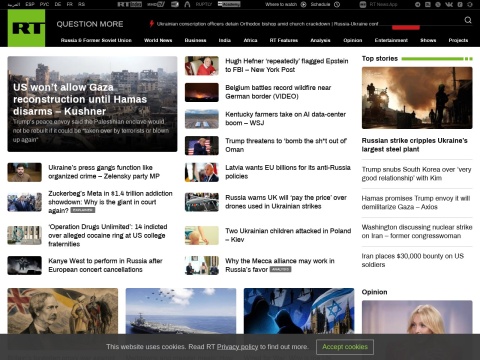Open Russia & Former Soviet Union section
Screen dimensions: 480x360
(x=96, y=40)
